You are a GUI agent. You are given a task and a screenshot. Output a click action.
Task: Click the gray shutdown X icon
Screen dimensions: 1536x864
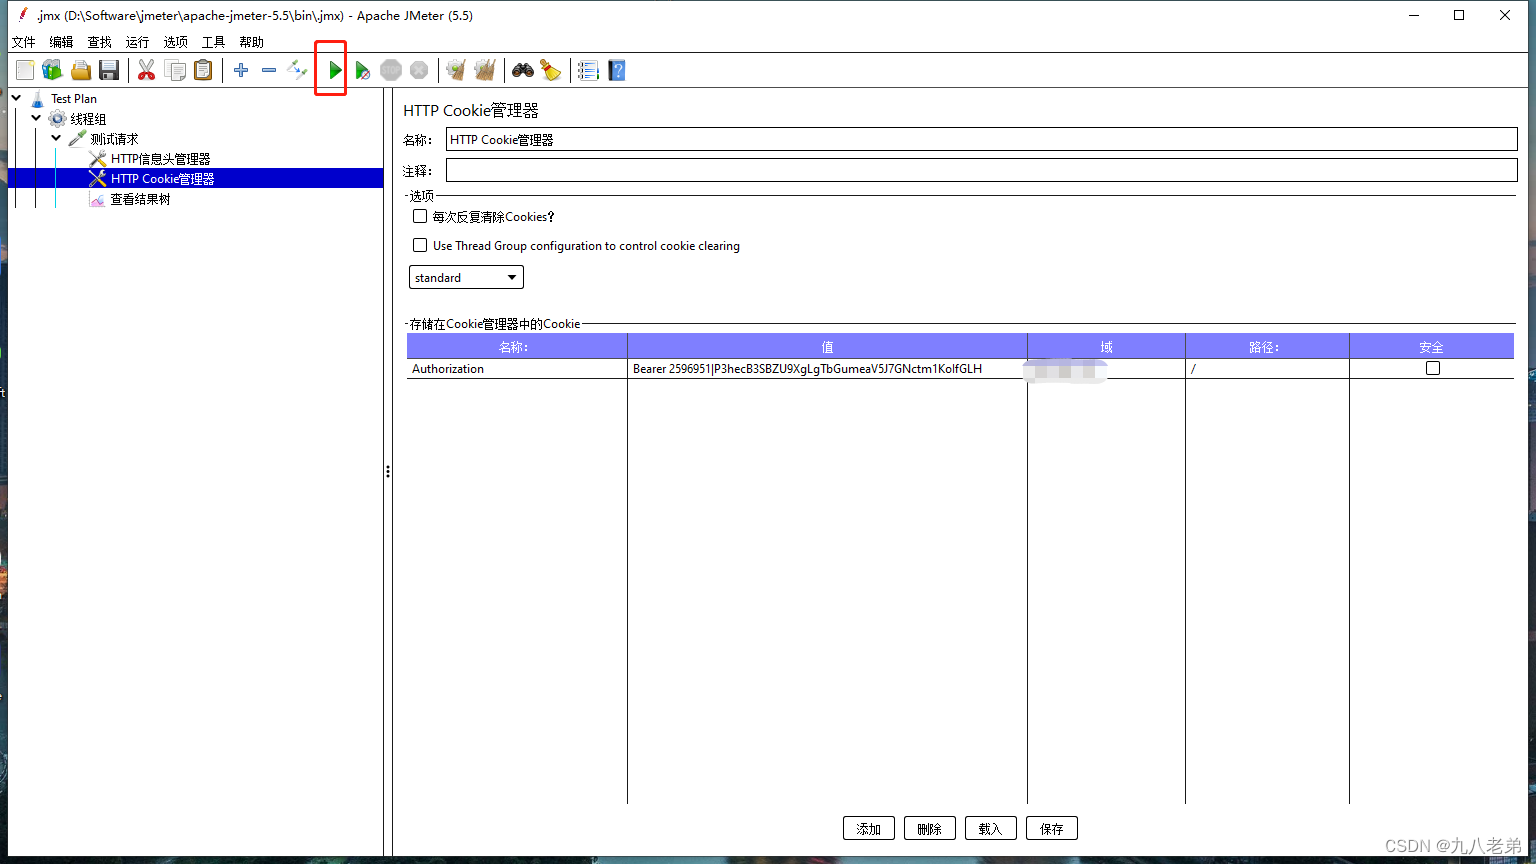click(419, 70)
